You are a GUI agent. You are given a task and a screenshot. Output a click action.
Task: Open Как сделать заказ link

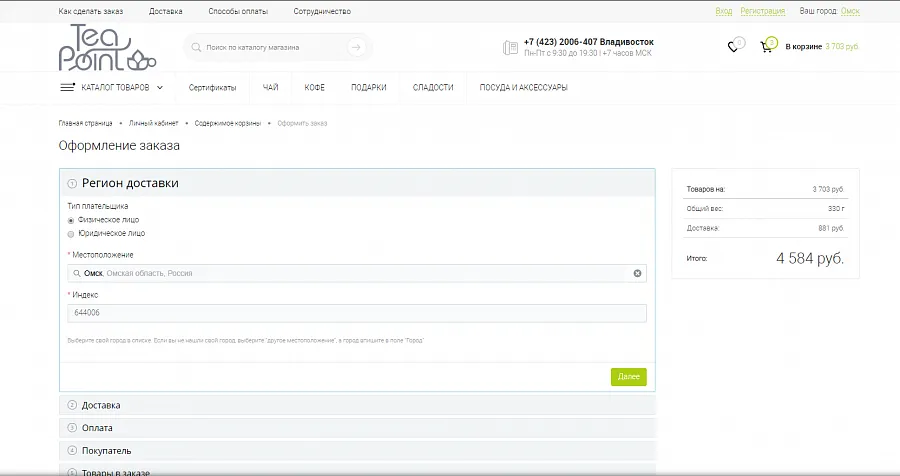coord(91,11)
